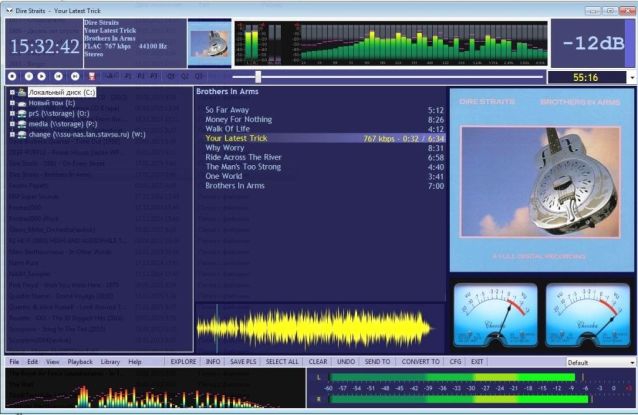Click the P3 toolbar button
This screenshot has height=415, width=638.
coord(154,76)
